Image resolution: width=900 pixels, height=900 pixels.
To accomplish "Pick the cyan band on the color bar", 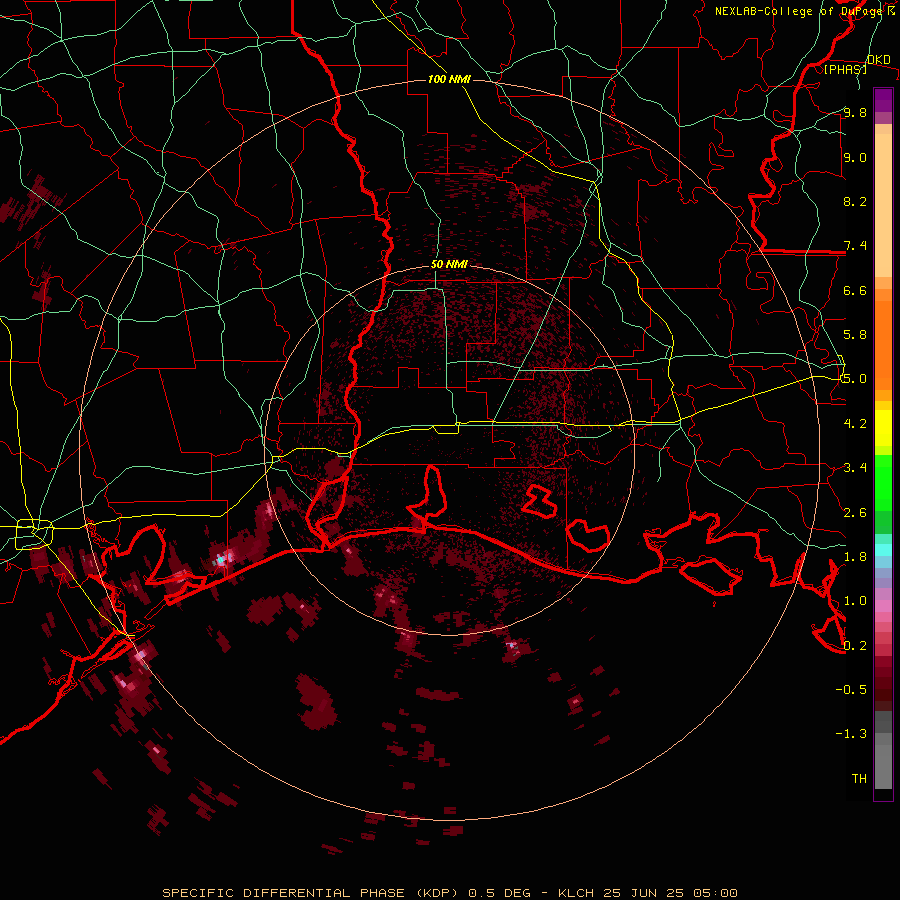I will pos(883,550).
